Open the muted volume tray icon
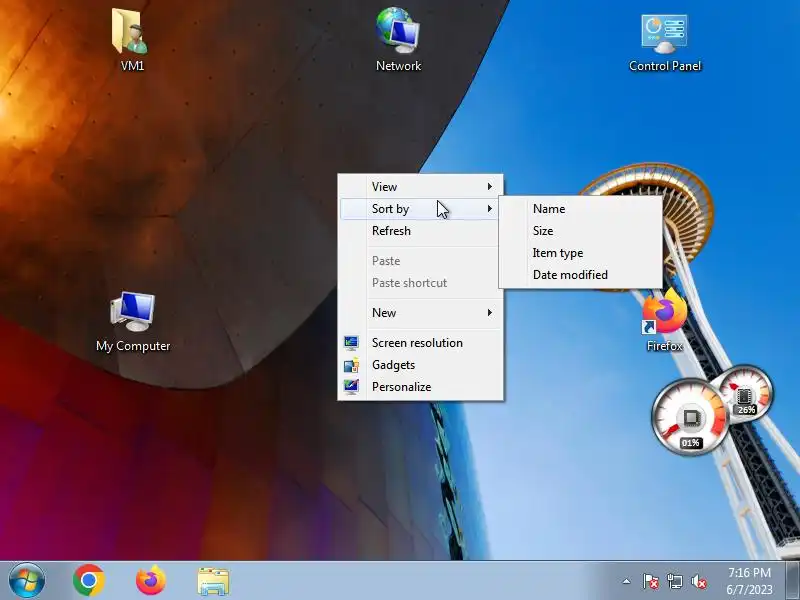The image size is (800, 600). (x=698, y=581)
